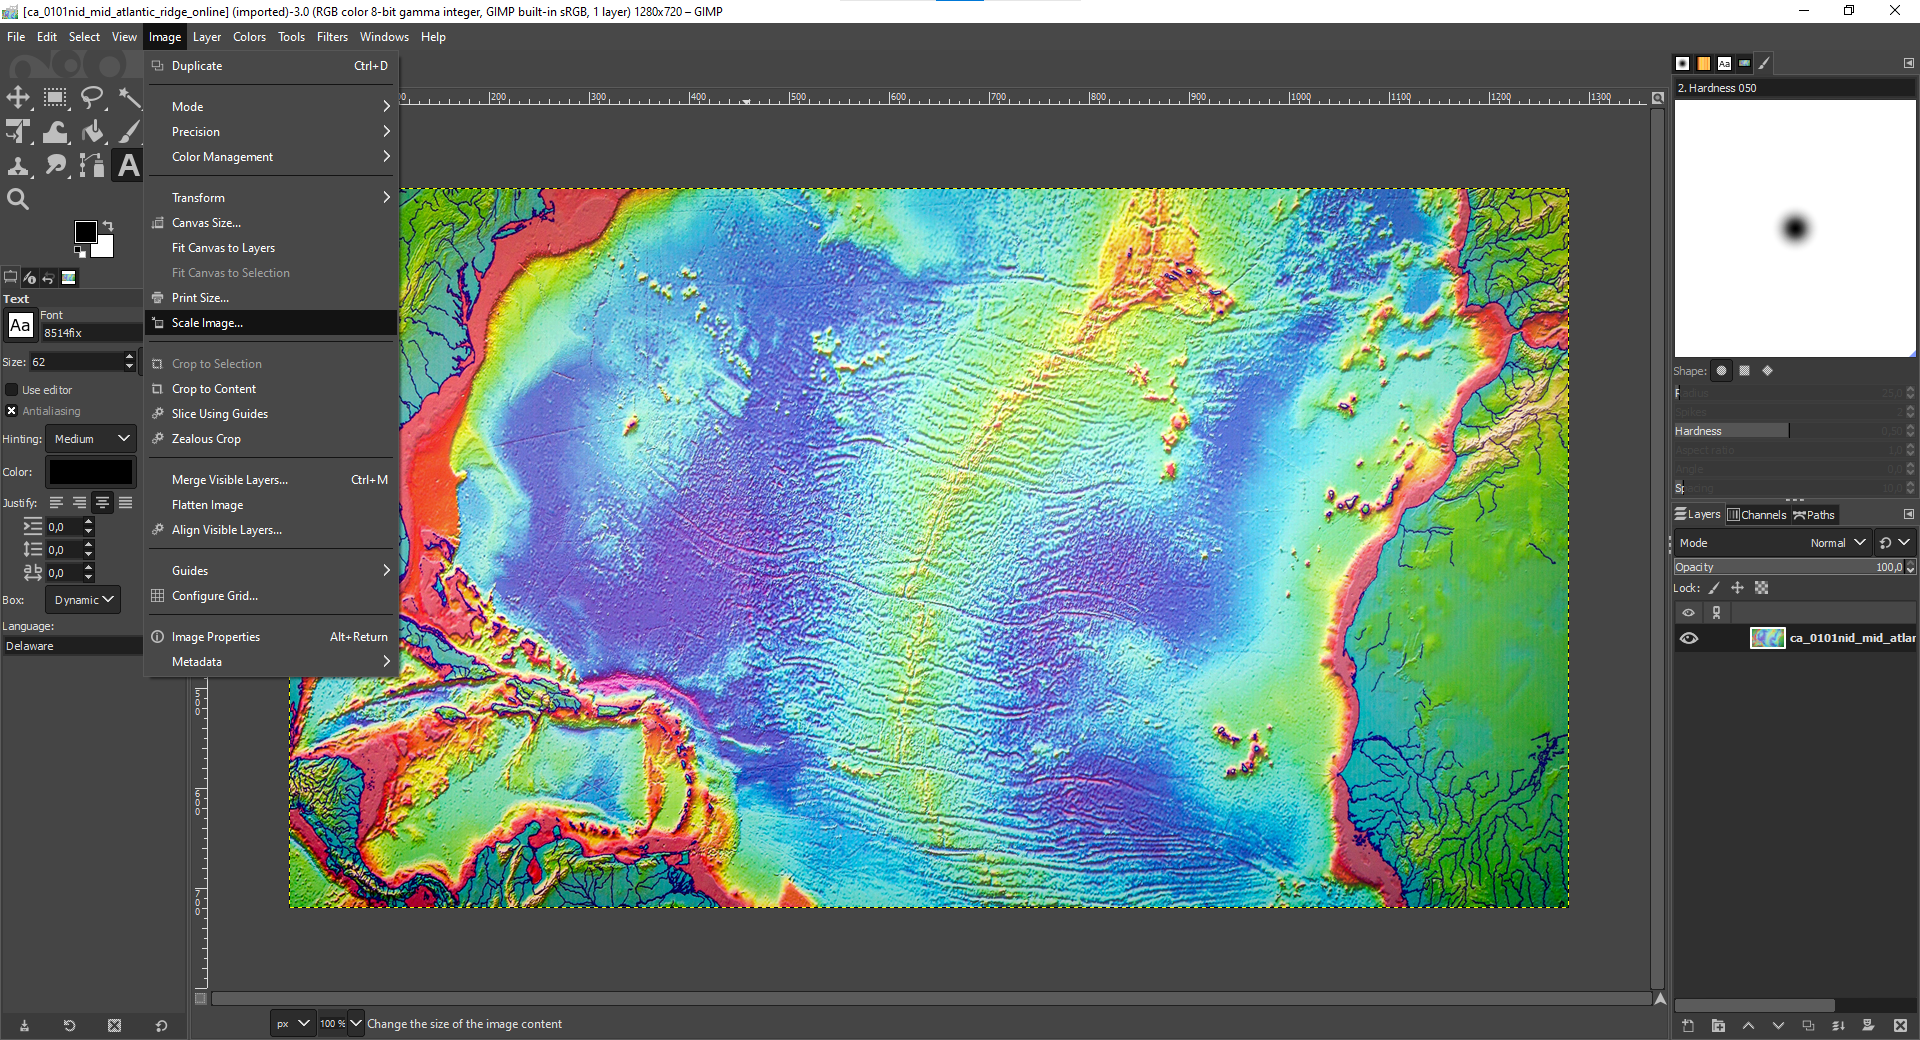The height and width of the screenshot is (1040, 1920).
Task: Open the Box Dynamic dropdown
Action: click(x=83, y=600)
